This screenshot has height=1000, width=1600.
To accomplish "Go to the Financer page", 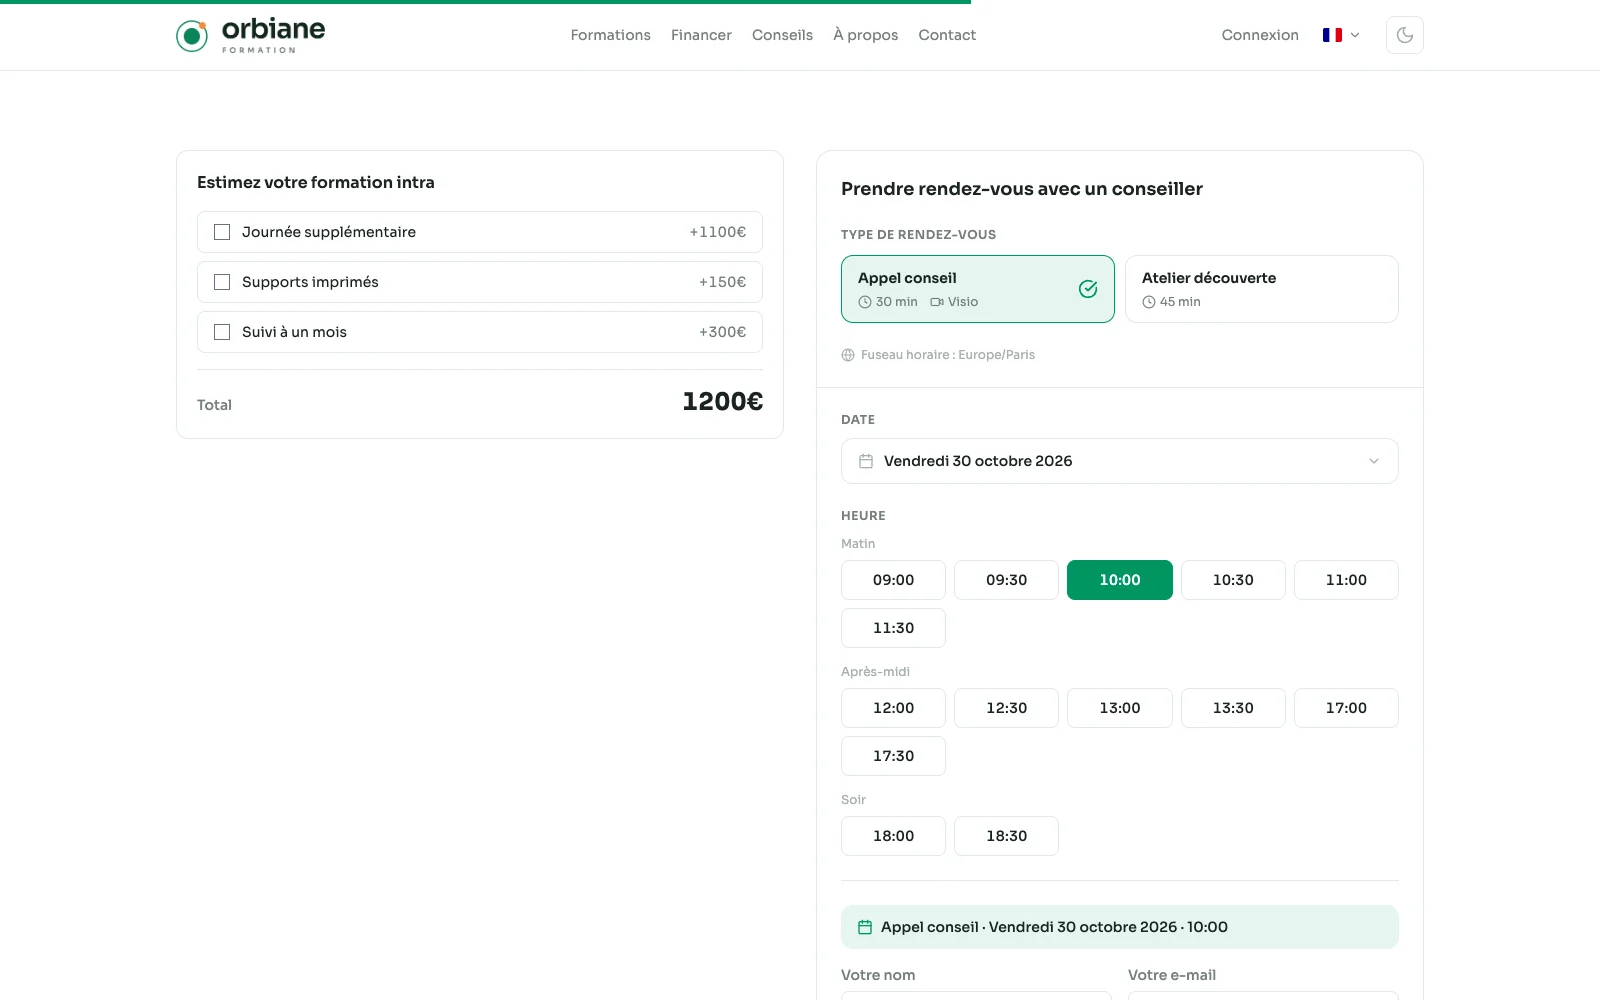I will pos(701,35).
